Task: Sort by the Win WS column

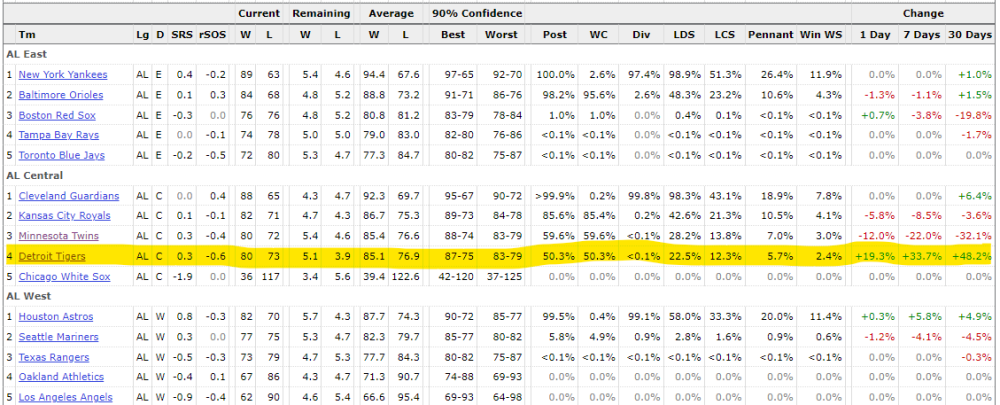Action: [819, 35]
